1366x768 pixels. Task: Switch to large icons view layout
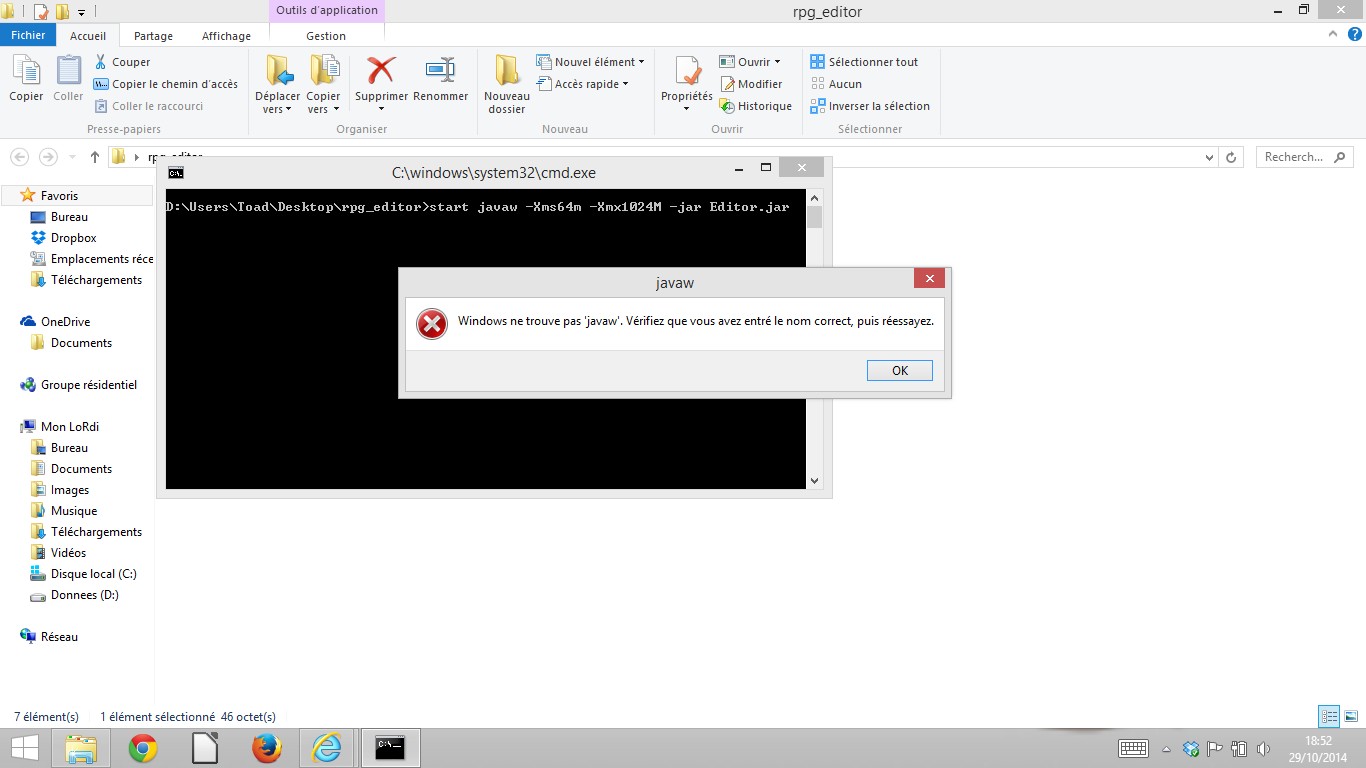[1350, 716]
